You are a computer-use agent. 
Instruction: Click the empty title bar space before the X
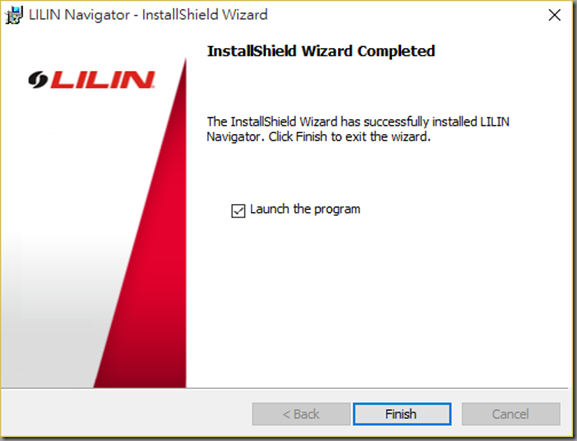pos(405,15)
